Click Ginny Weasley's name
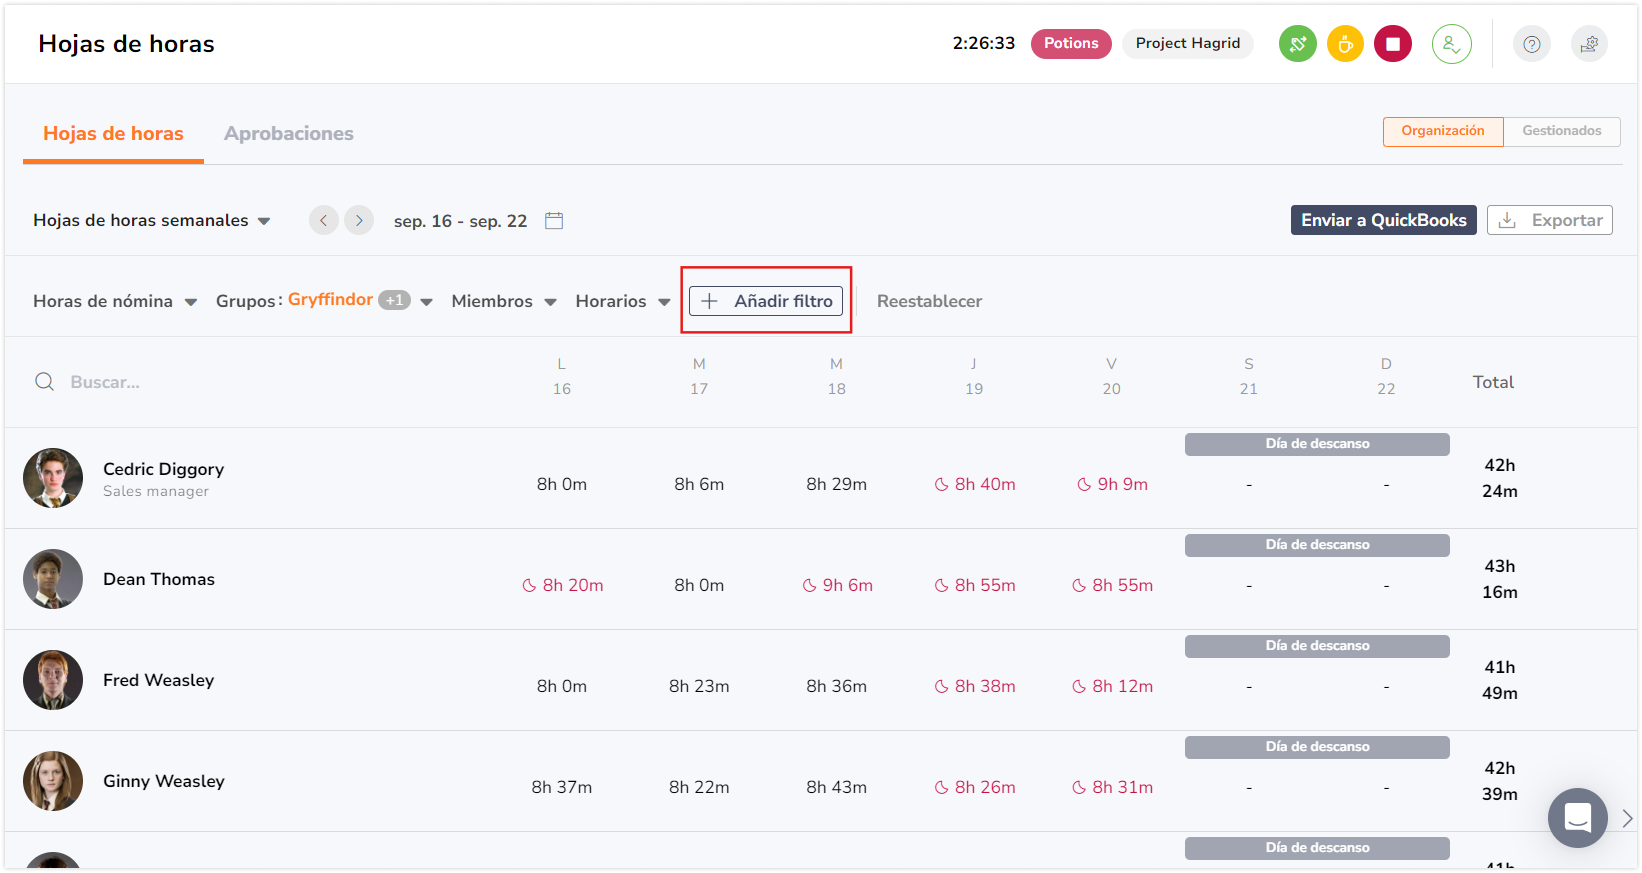The width and height of the screenshot is (1642, 873). click(x=164, y=781)
